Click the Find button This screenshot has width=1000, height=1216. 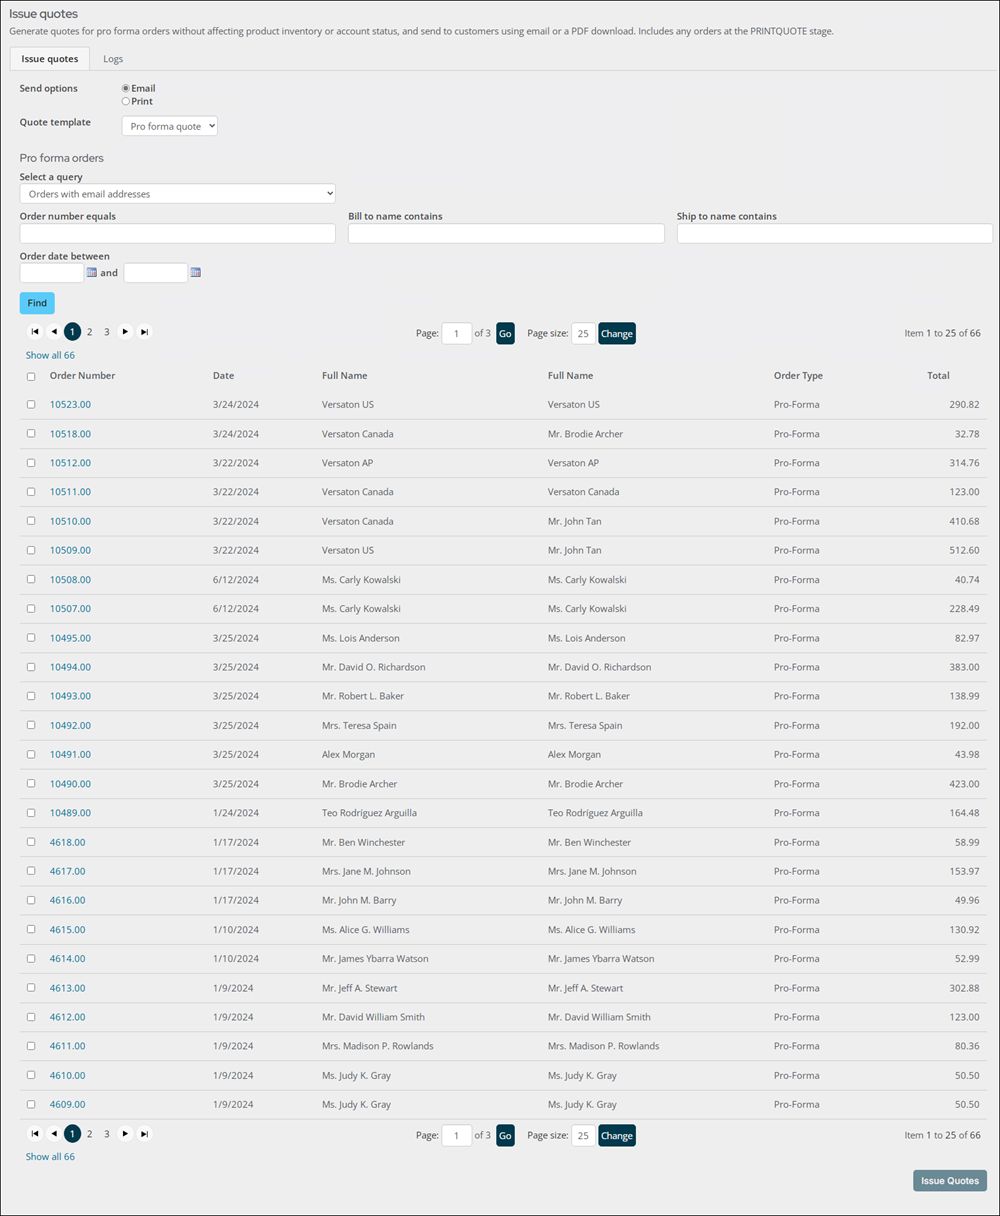pyautogui.click(x=37, y=303)
